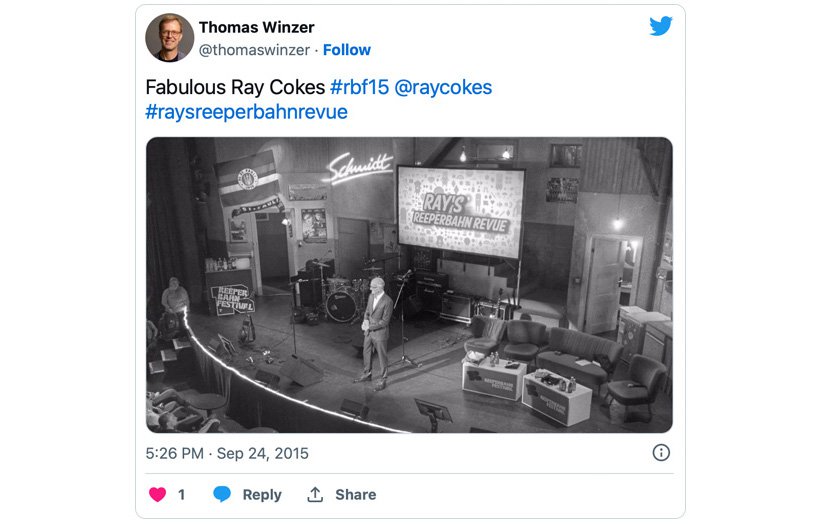Click the man standing on stage in photo

(376, 334)
